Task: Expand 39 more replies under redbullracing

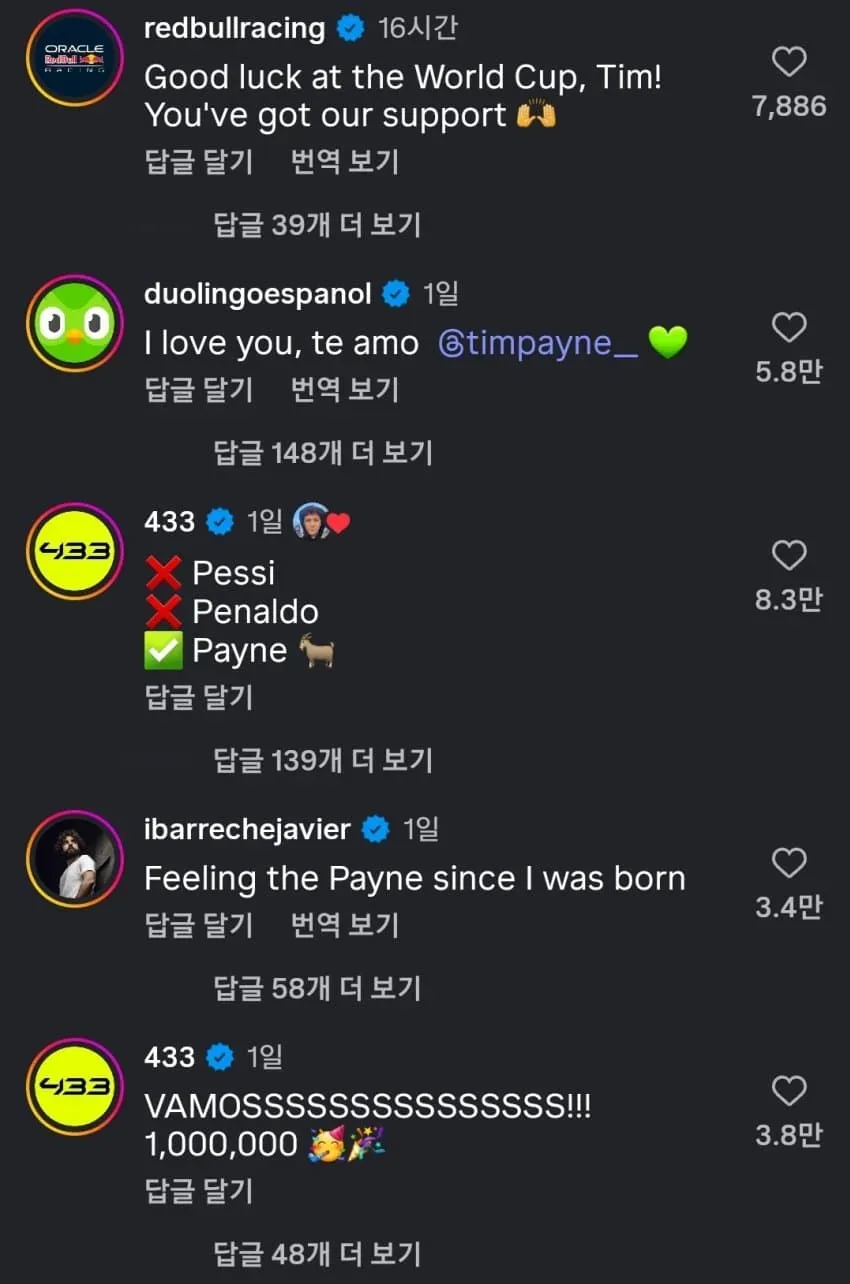Action: point(317,225)
